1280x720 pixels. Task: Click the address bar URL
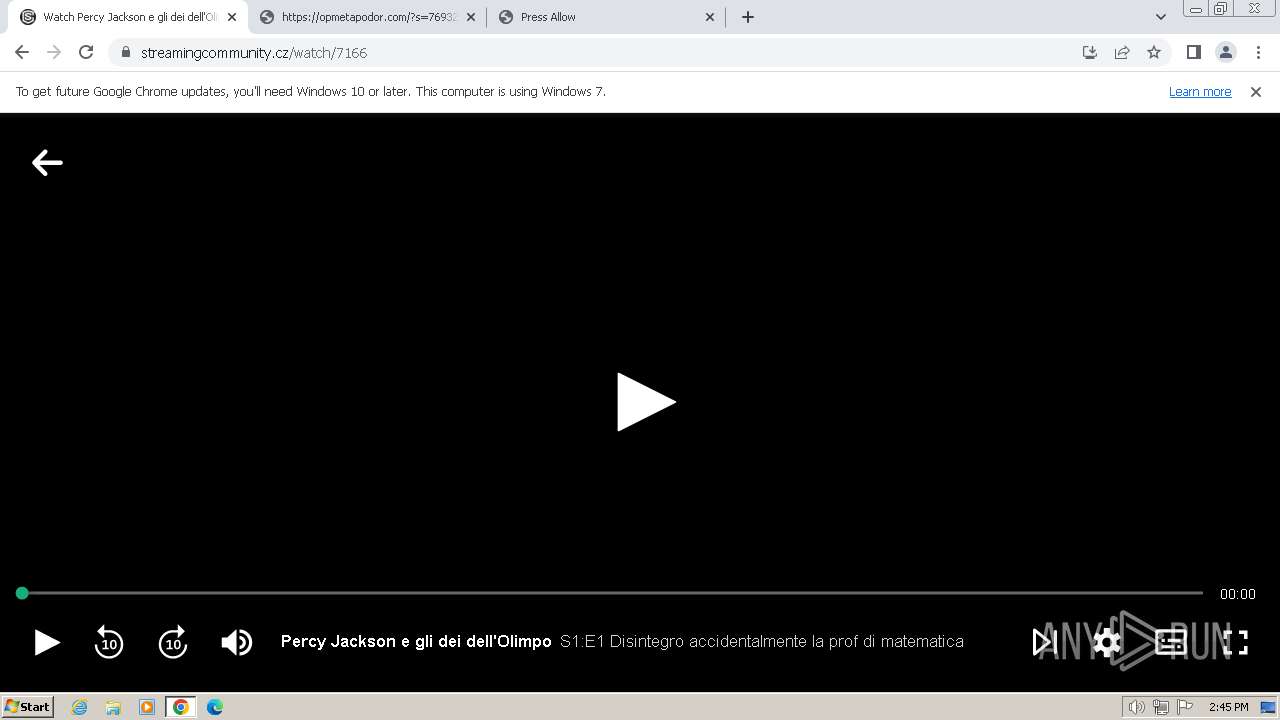(x=254, y=53)
